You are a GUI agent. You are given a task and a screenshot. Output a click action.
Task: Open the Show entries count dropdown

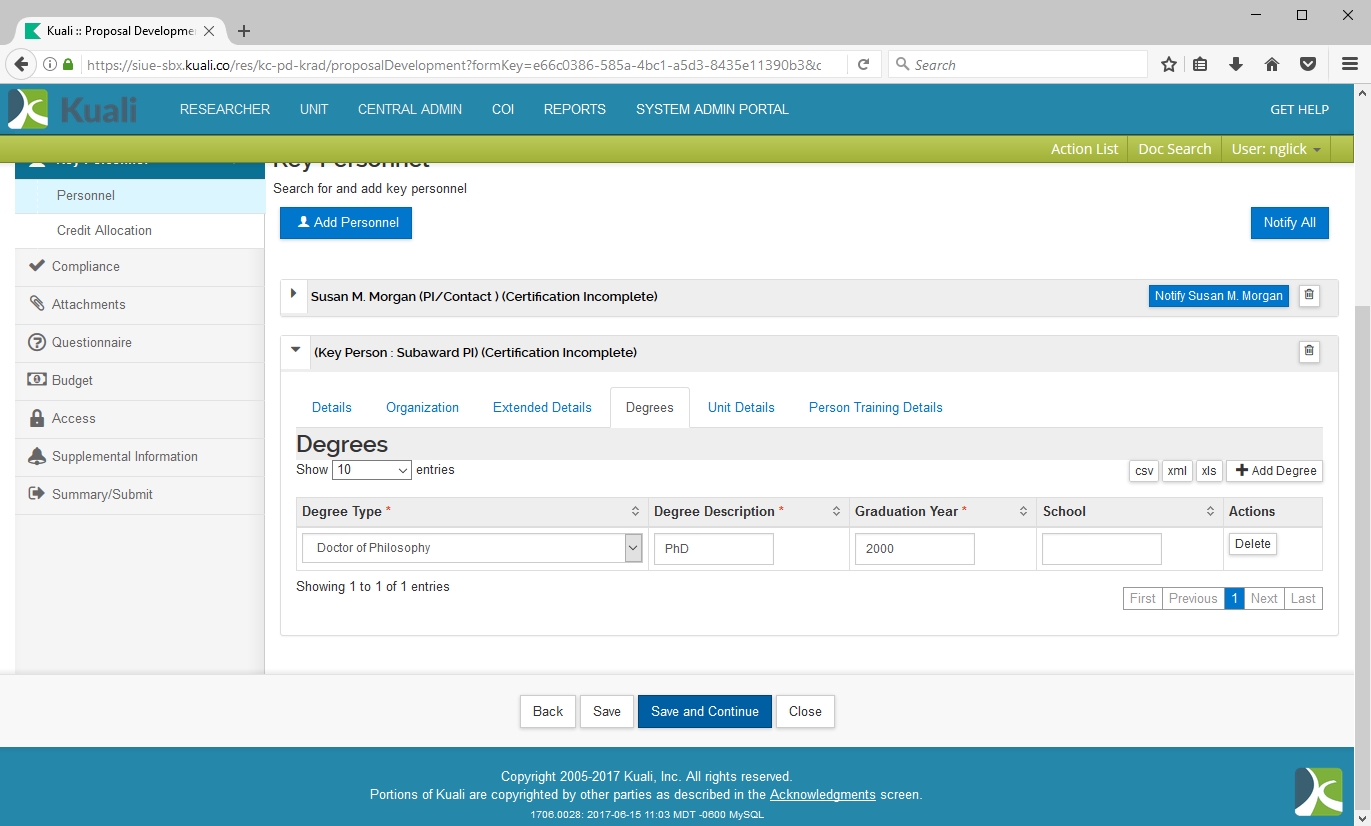(372, 470)
